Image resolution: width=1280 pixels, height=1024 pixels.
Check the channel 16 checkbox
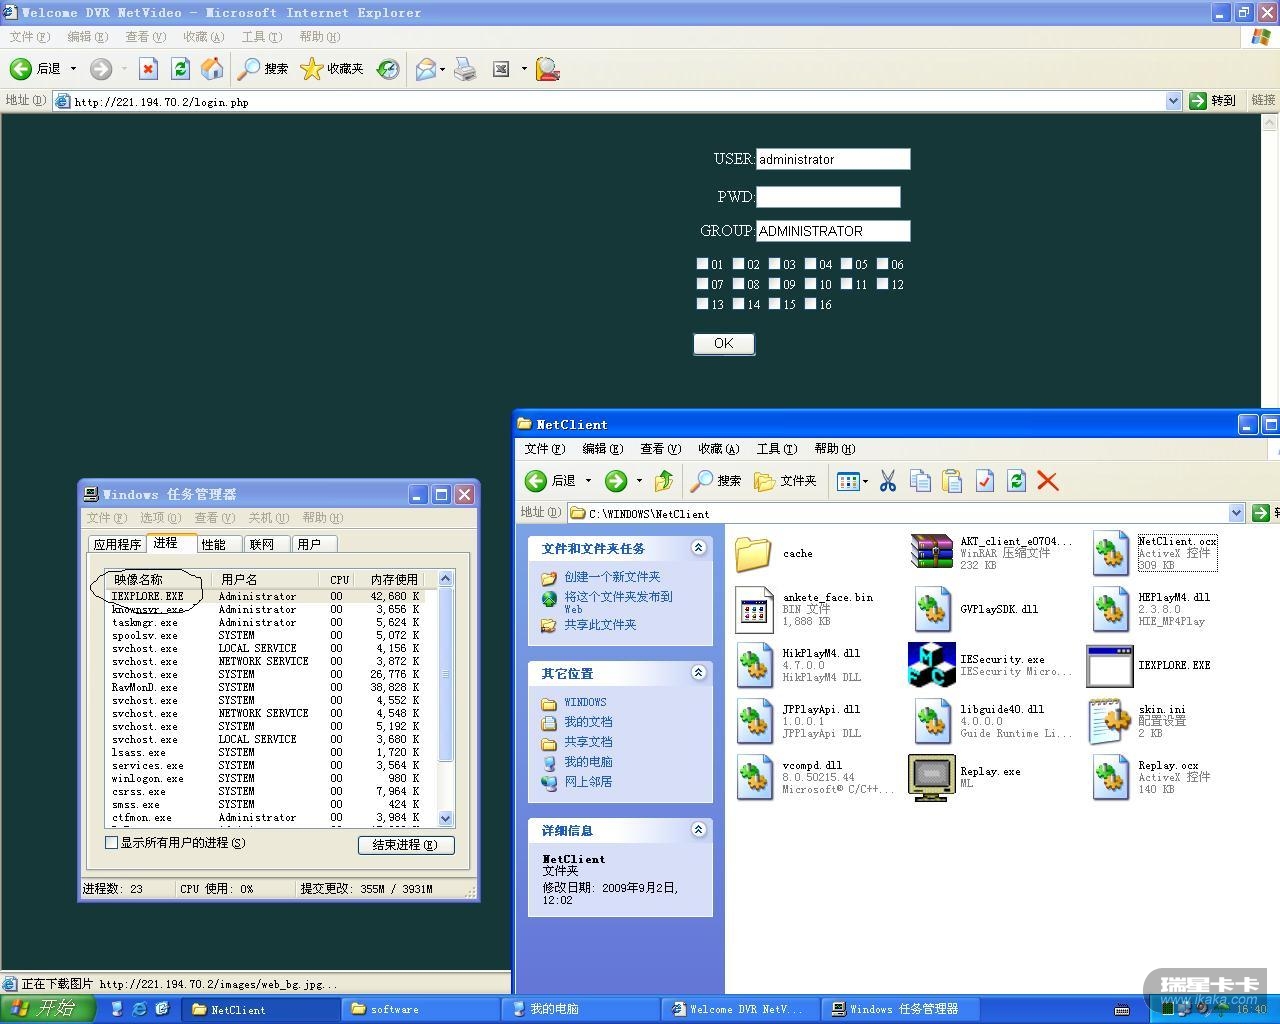811,304
